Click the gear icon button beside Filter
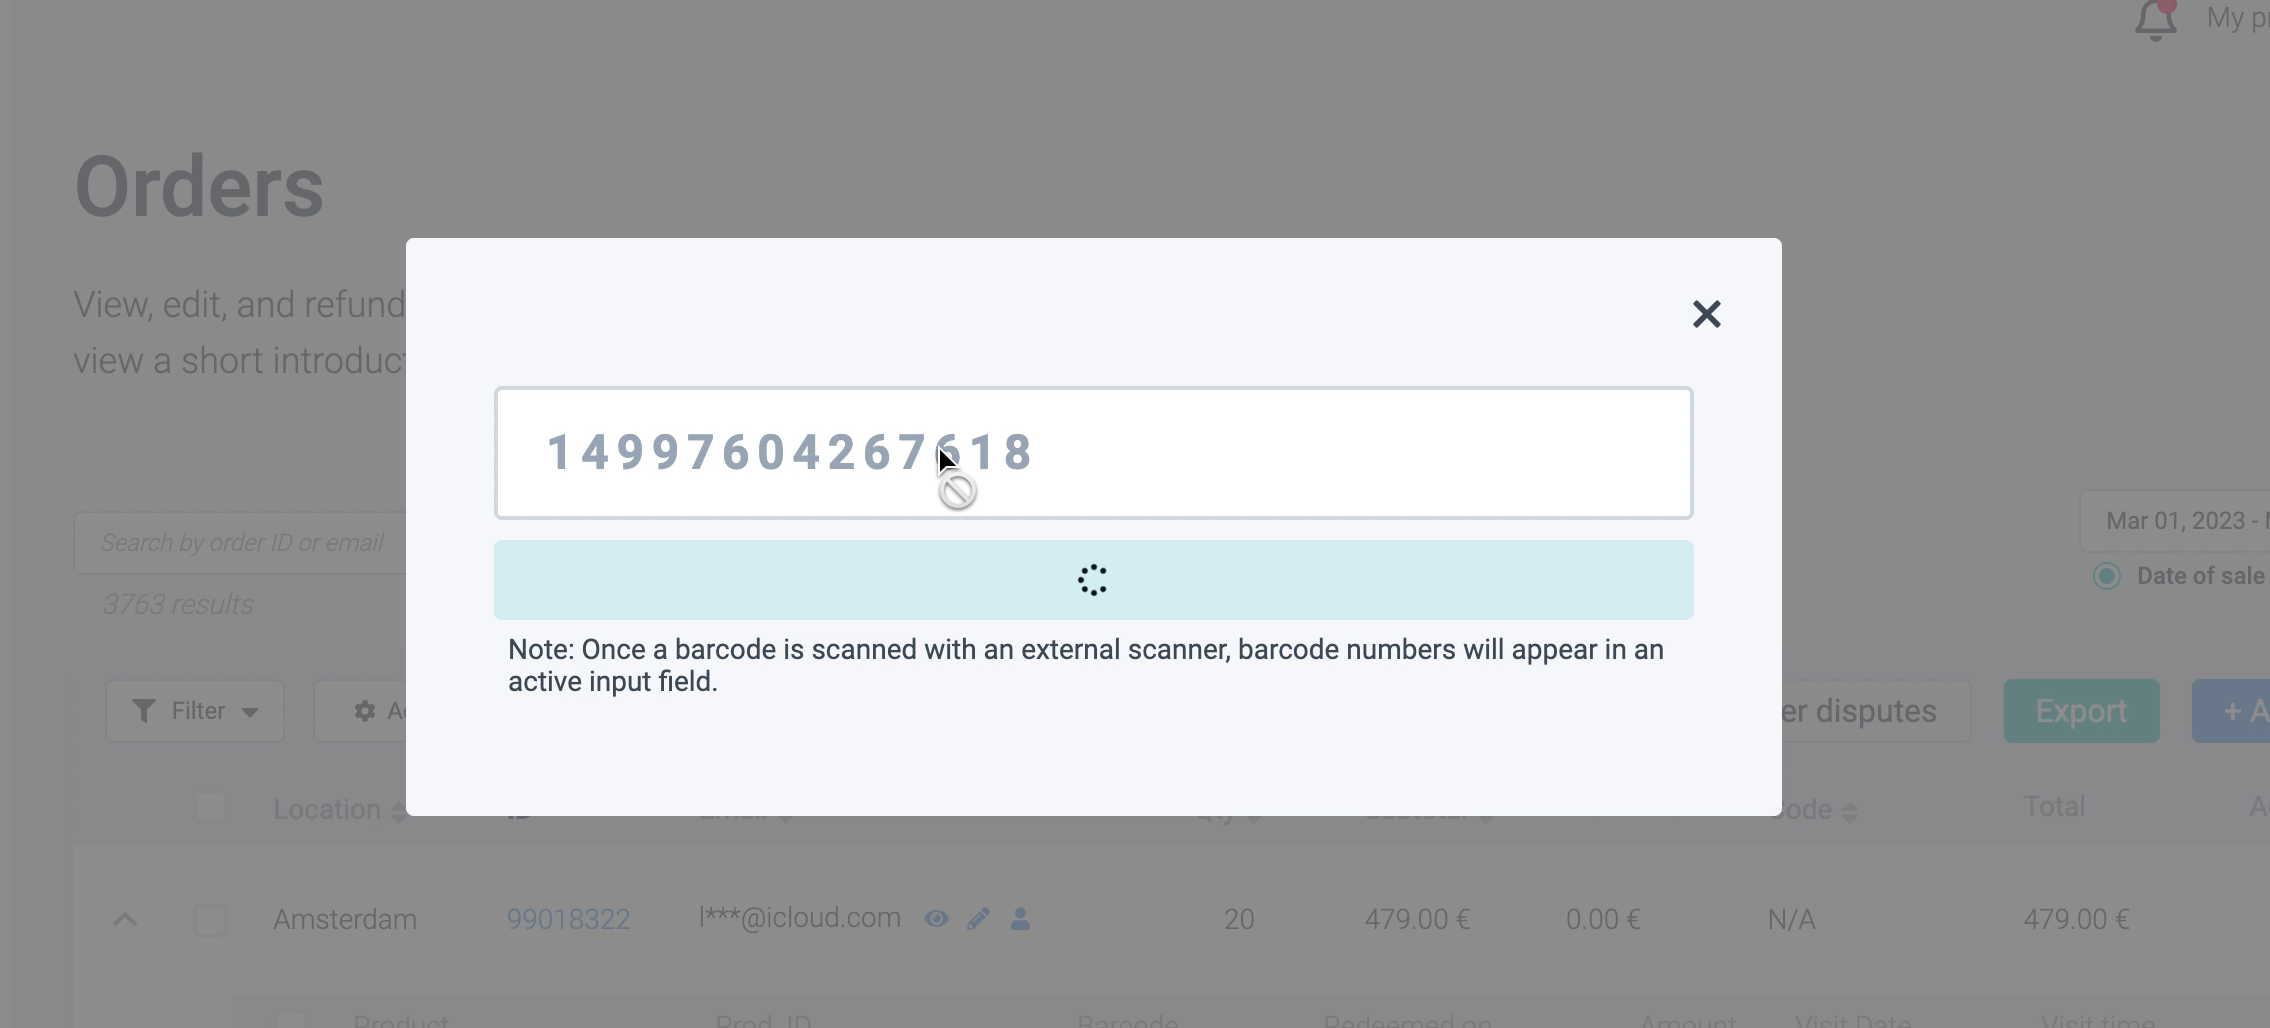 click(x=364, y=711)
